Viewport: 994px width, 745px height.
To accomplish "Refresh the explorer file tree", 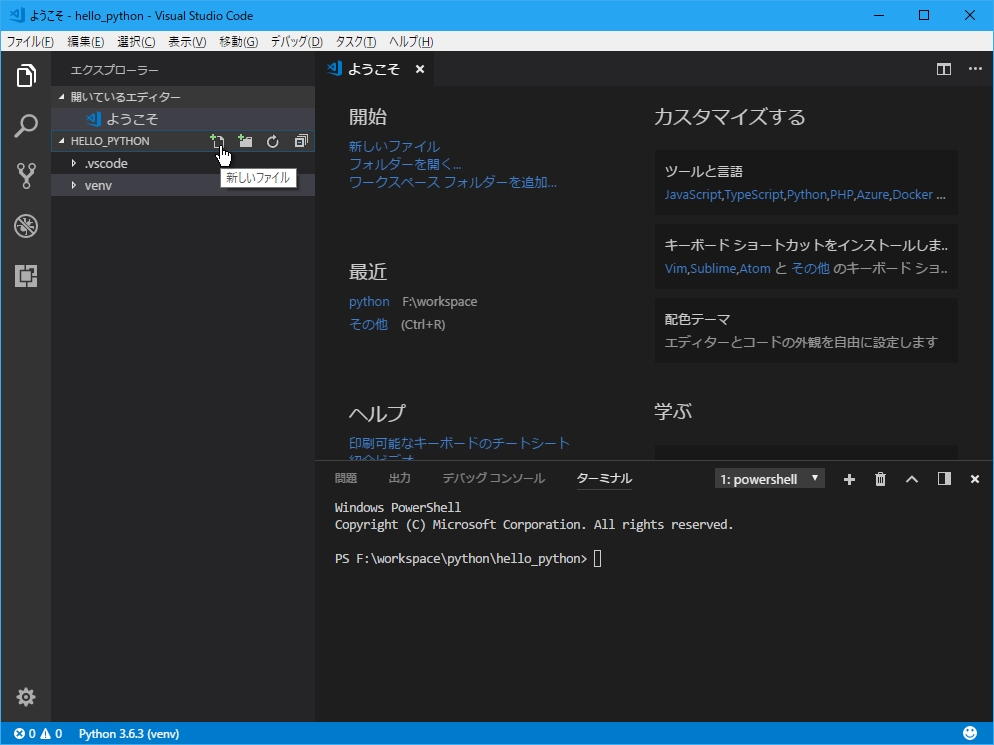I will [x=273, y=141].
